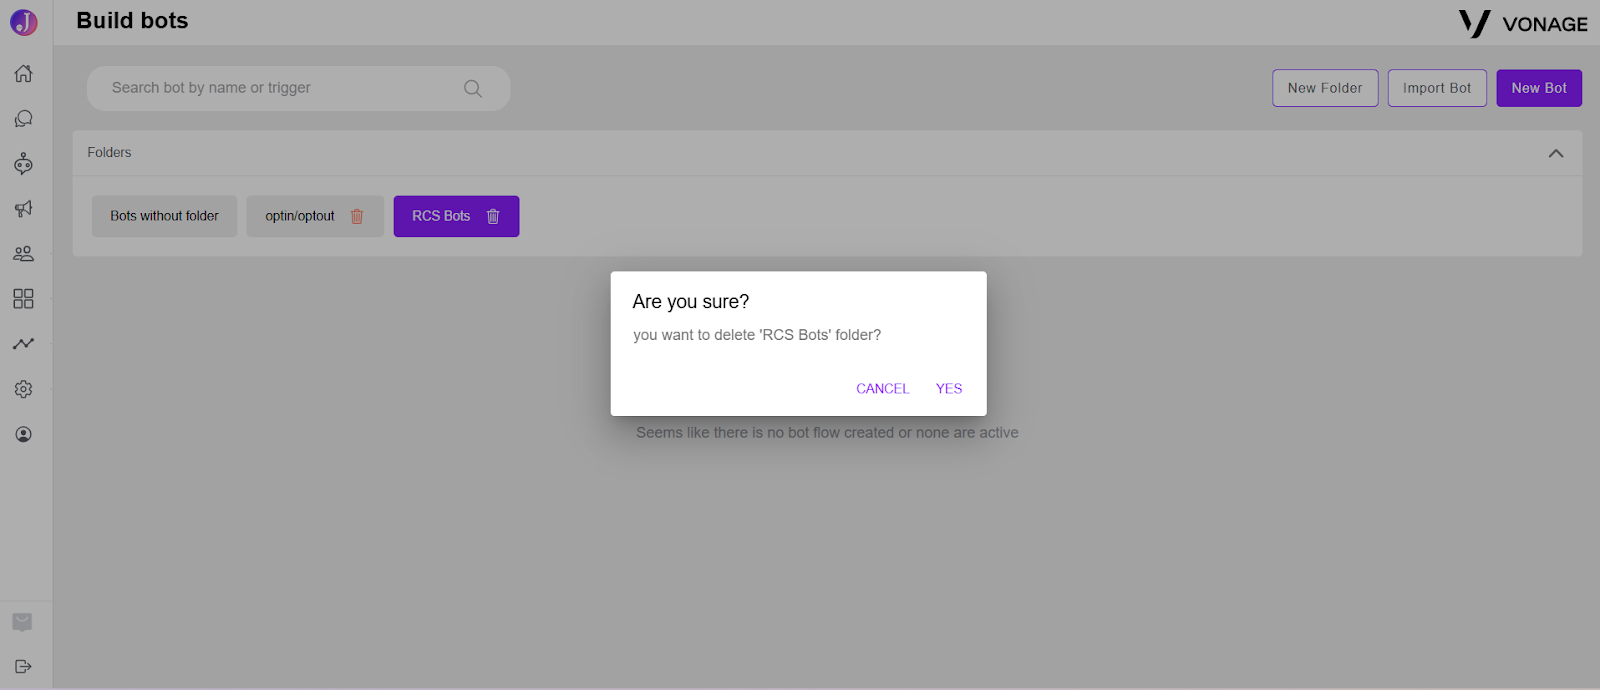Select the Bots without folder tab
The image size is (1600, 690).
(x=164, y=216)
